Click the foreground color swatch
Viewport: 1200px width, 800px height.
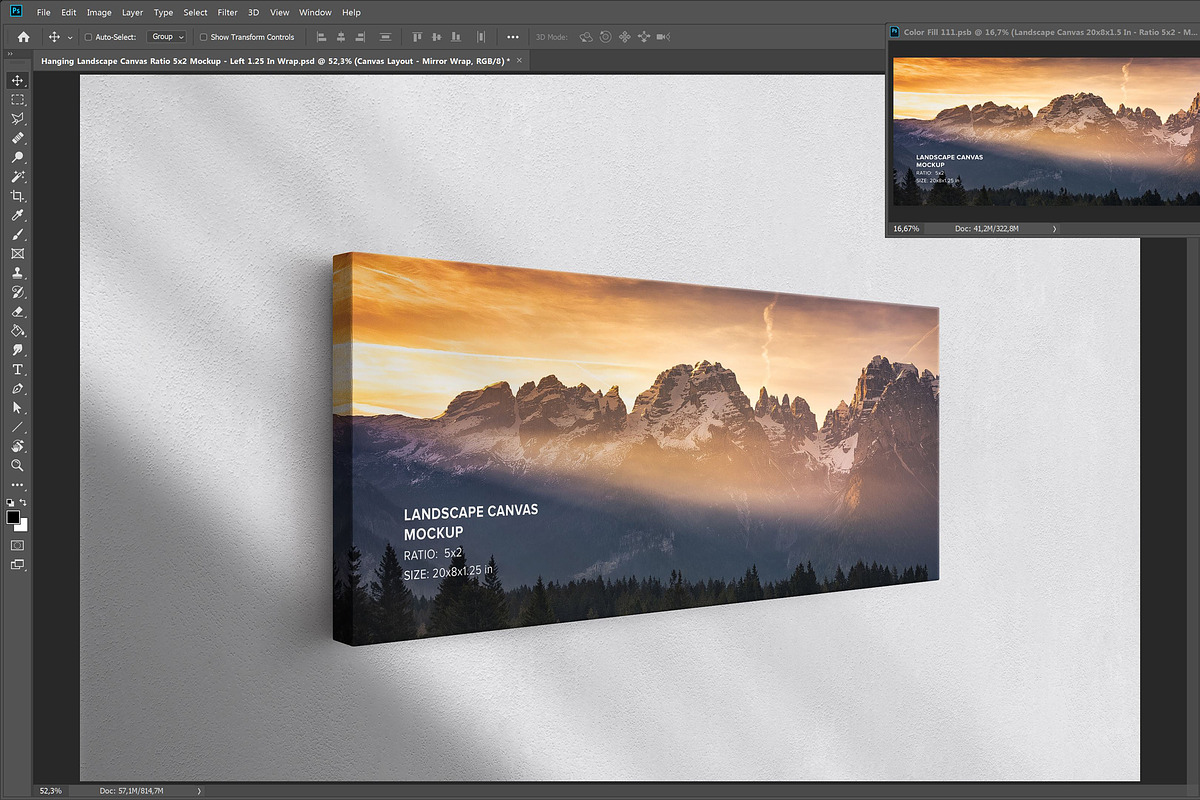click(x=13, y=517)
